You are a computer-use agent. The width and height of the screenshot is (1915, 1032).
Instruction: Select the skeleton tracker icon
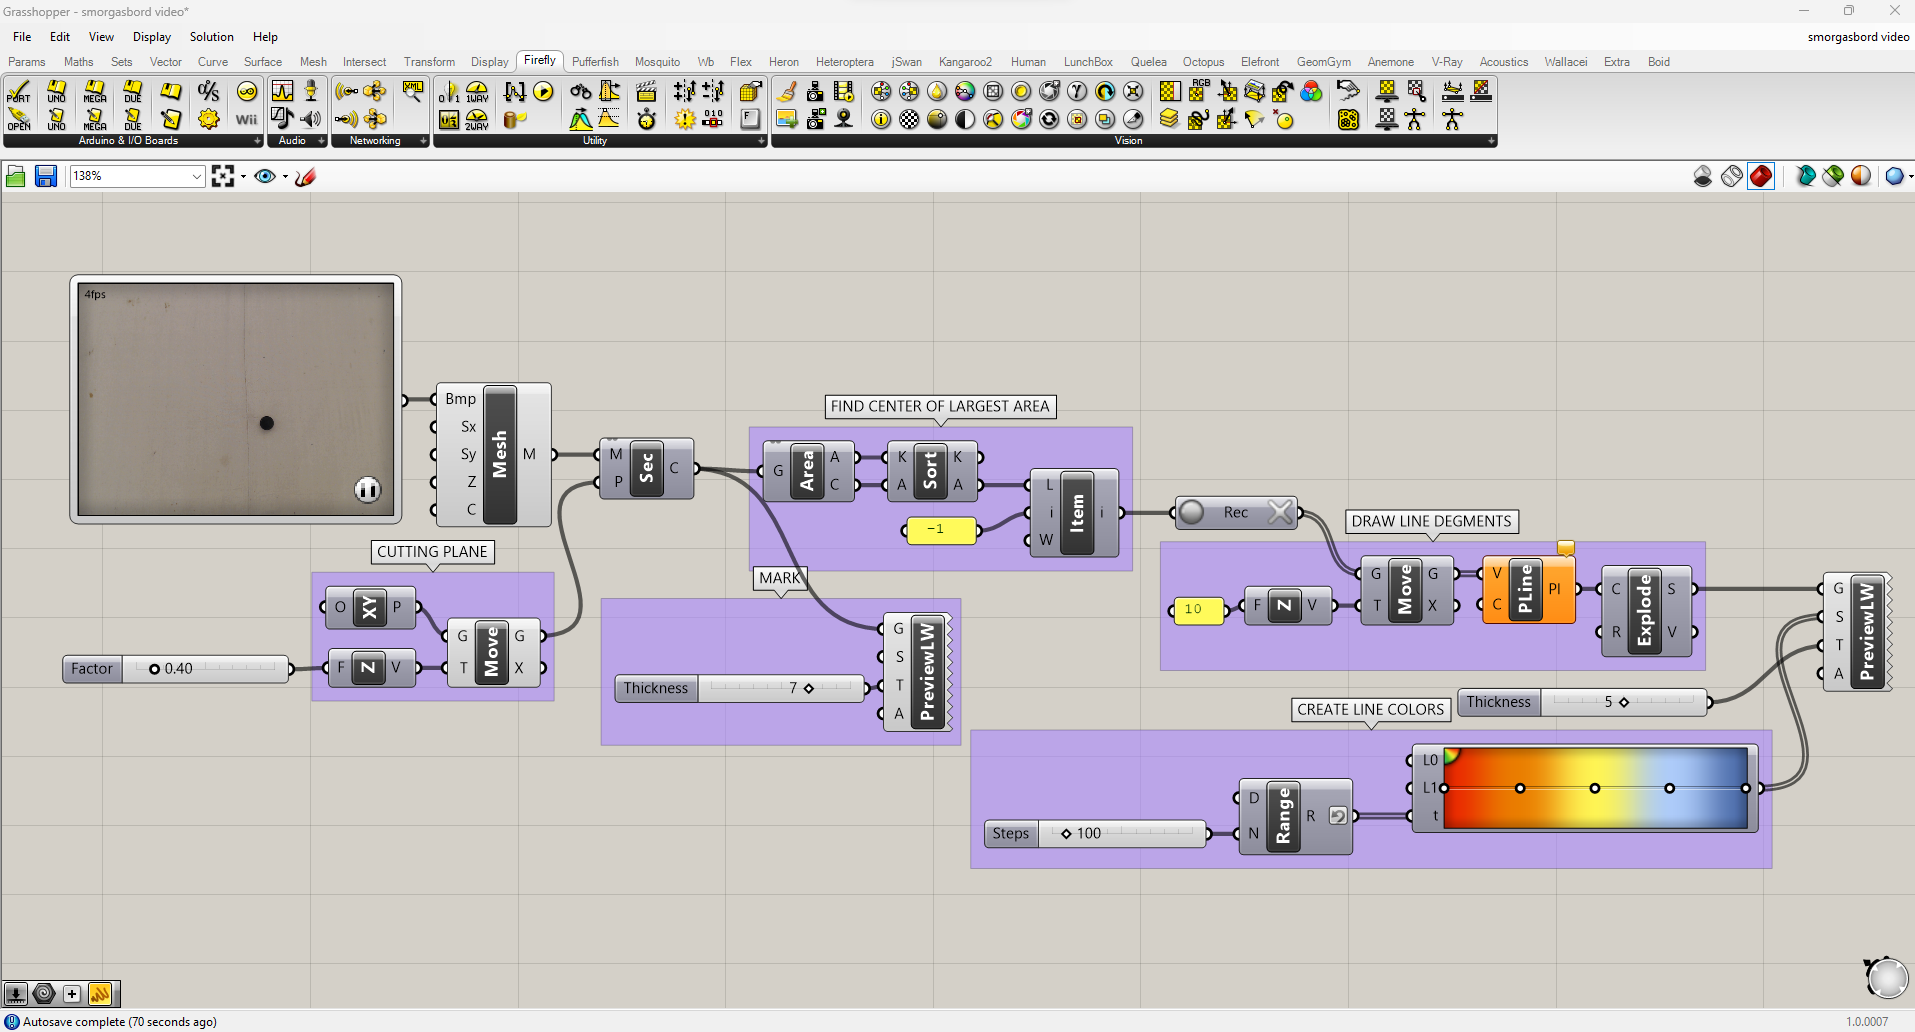pos(1415,119)
